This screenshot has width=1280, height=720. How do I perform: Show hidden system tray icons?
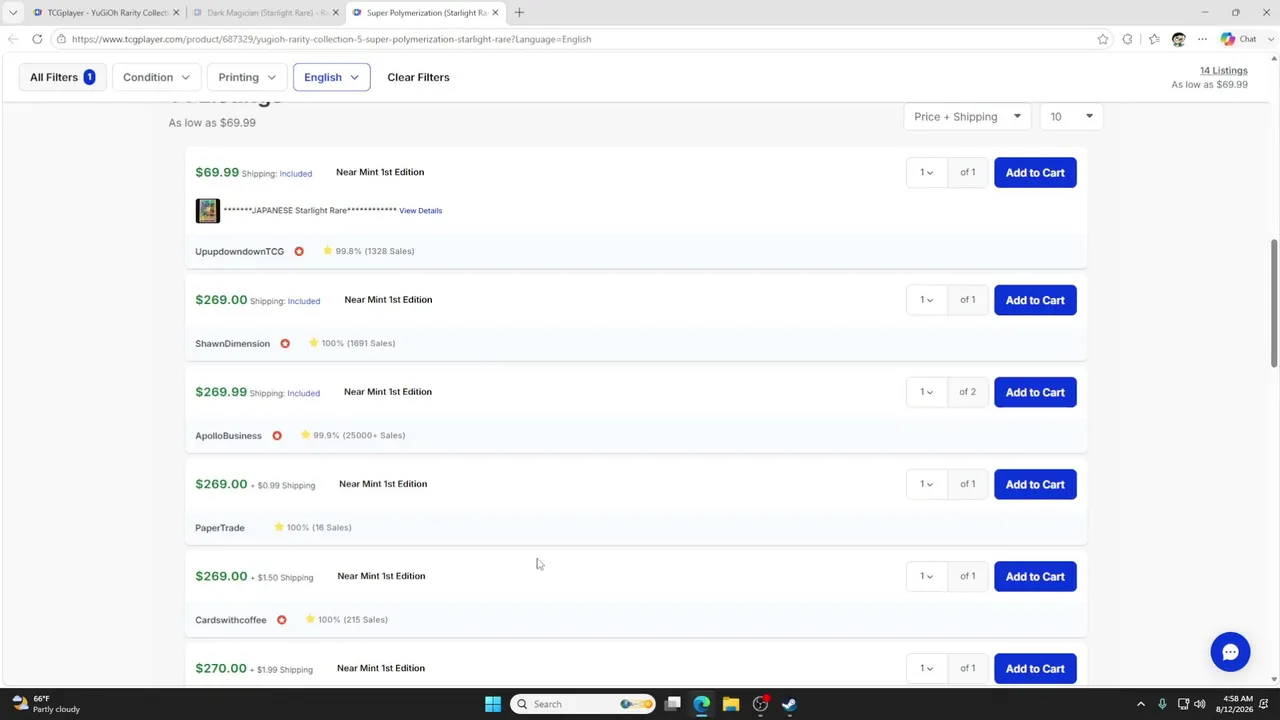(1141, 704)
